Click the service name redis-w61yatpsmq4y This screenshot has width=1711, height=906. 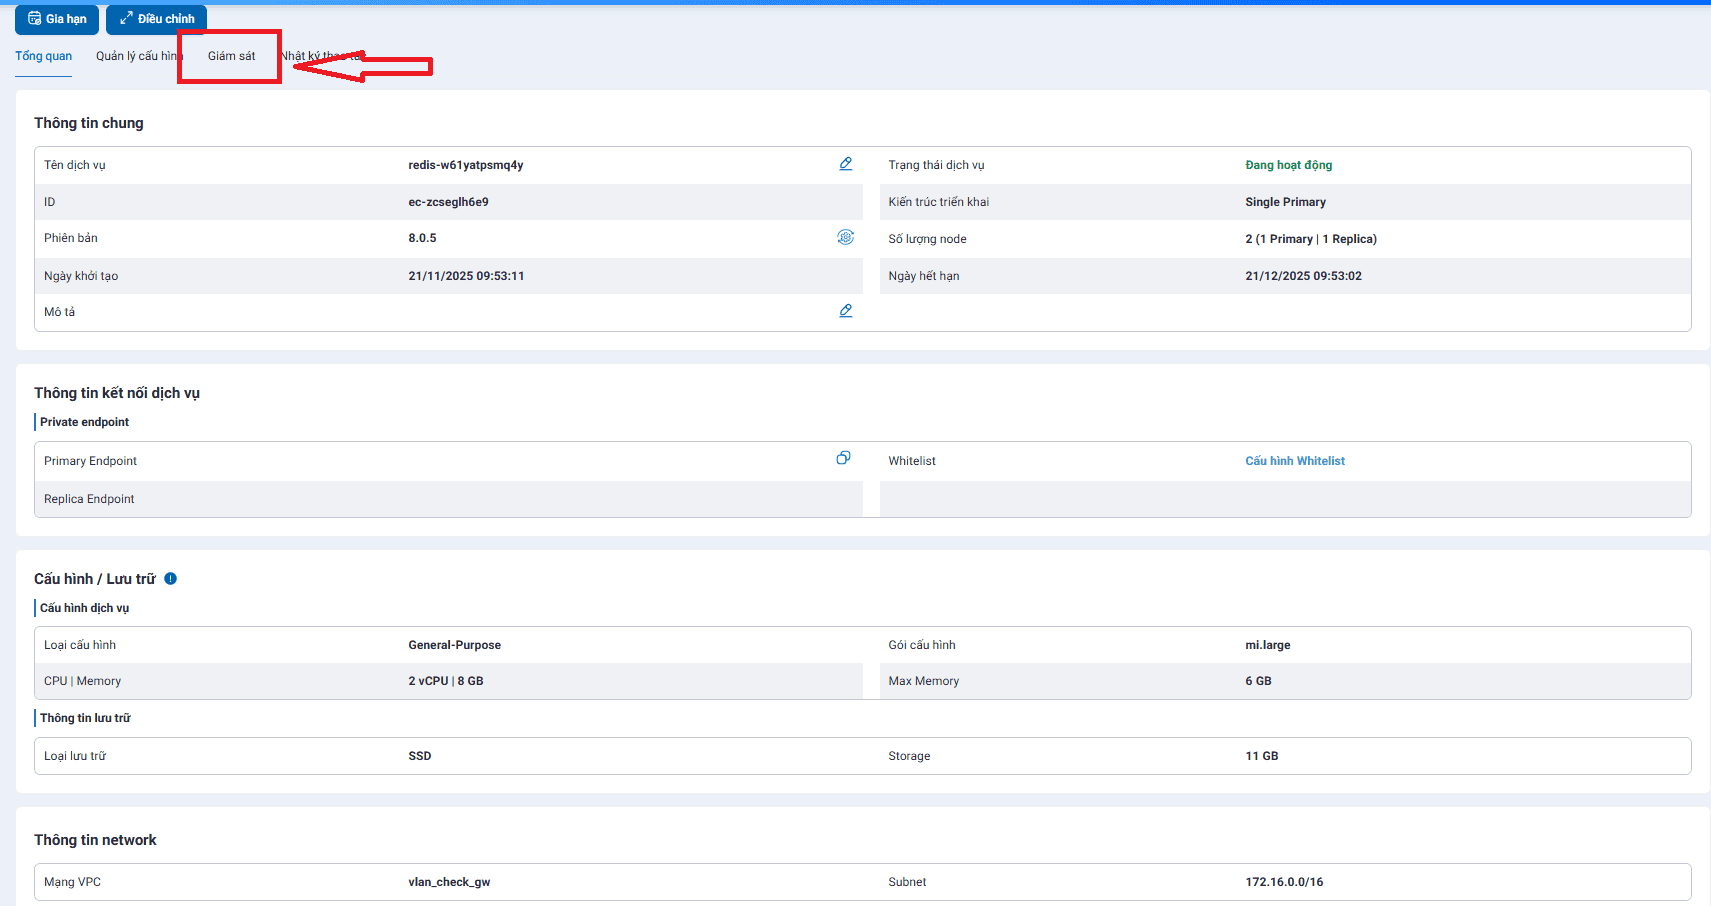tap(465, 165)
